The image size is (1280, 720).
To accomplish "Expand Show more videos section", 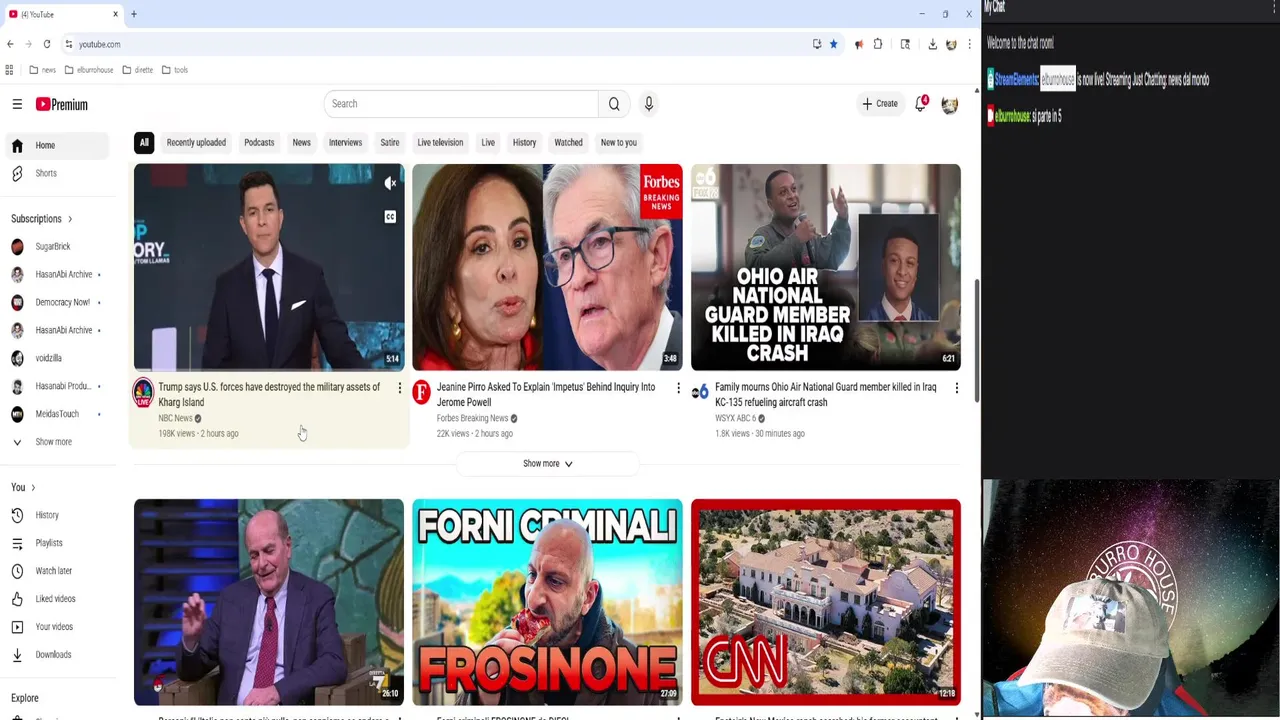I will tap(547, 464).
